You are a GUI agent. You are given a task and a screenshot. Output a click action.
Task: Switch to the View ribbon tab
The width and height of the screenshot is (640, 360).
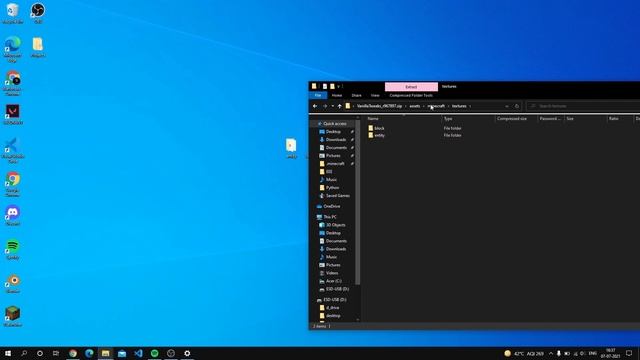point(375,96)
